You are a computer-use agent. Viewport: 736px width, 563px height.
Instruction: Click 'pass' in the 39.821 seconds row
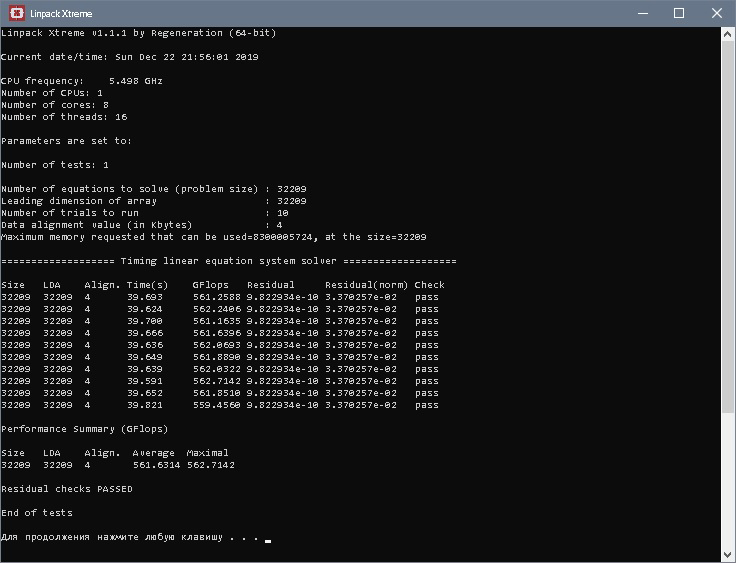click(427, 405)
